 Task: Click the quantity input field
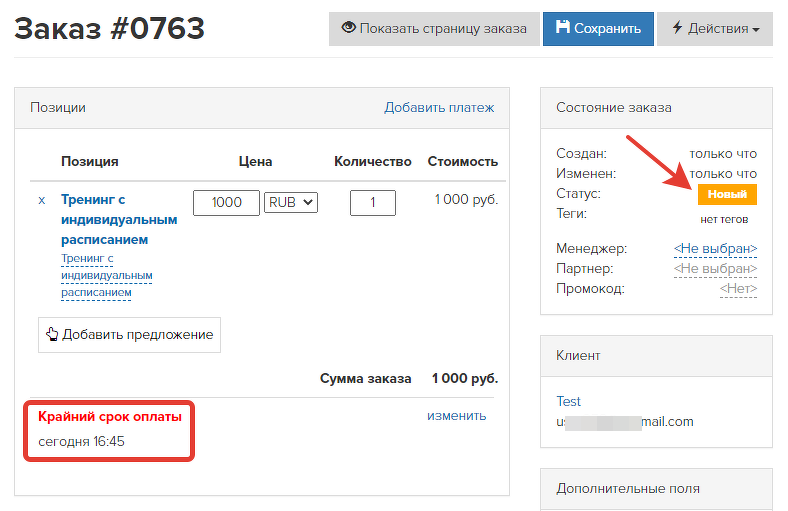[373, 202]
